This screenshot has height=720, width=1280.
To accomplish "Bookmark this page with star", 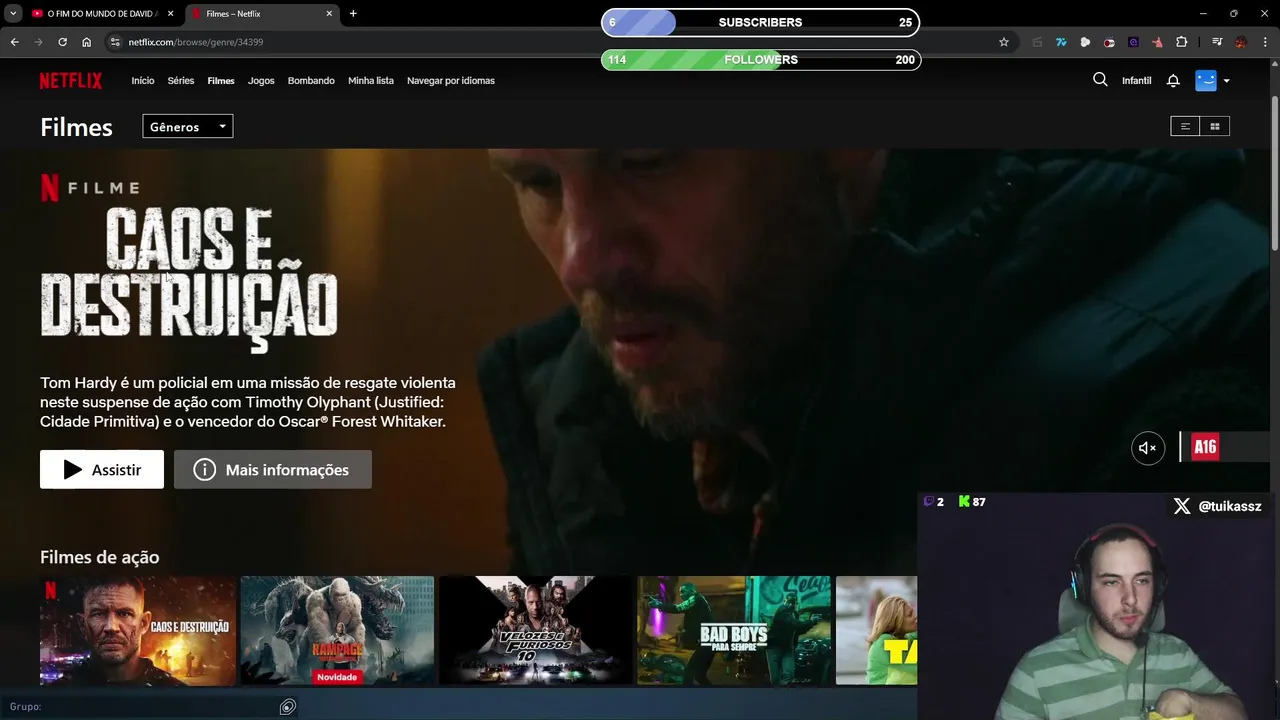I will tap(1004, 42).
